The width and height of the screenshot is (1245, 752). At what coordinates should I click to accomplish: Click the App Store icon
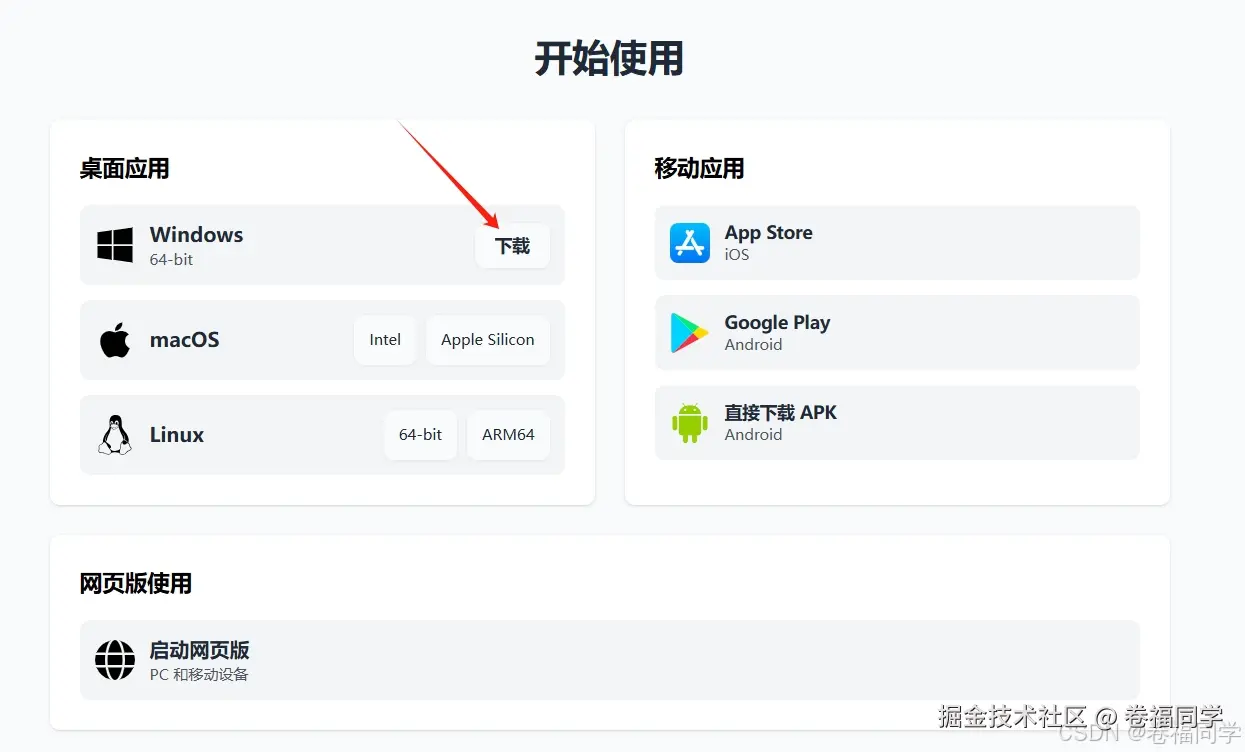(689, 242)
